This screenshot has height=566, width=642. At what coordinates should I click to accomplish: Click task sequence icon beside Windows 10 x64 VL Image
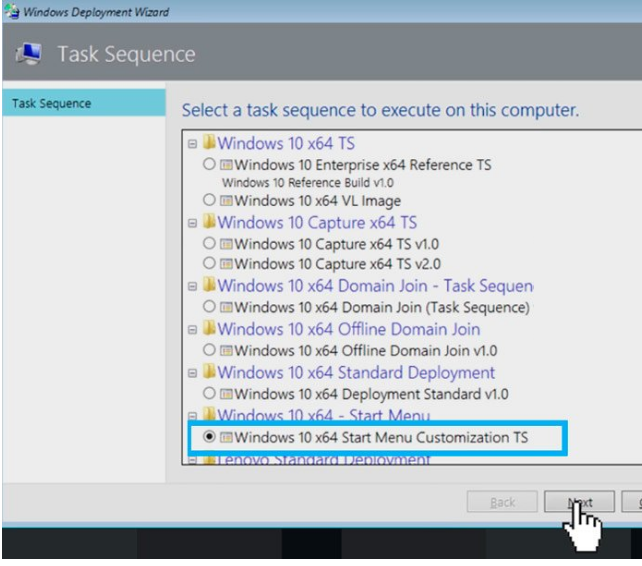point(226,201)
